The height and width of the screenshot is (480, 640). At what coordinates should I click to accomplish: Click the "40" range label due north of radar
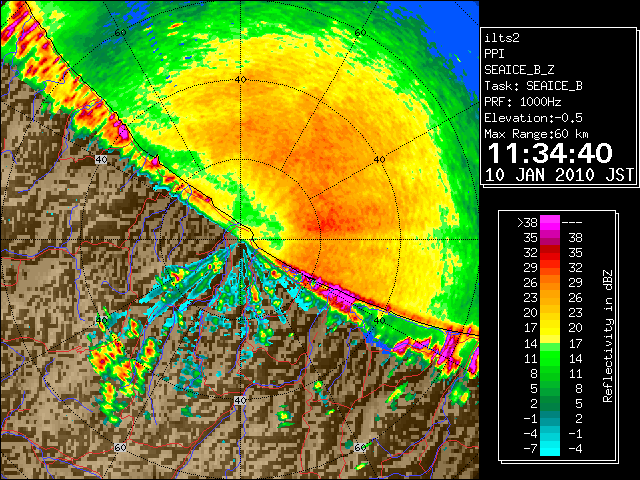pos(240,80)
